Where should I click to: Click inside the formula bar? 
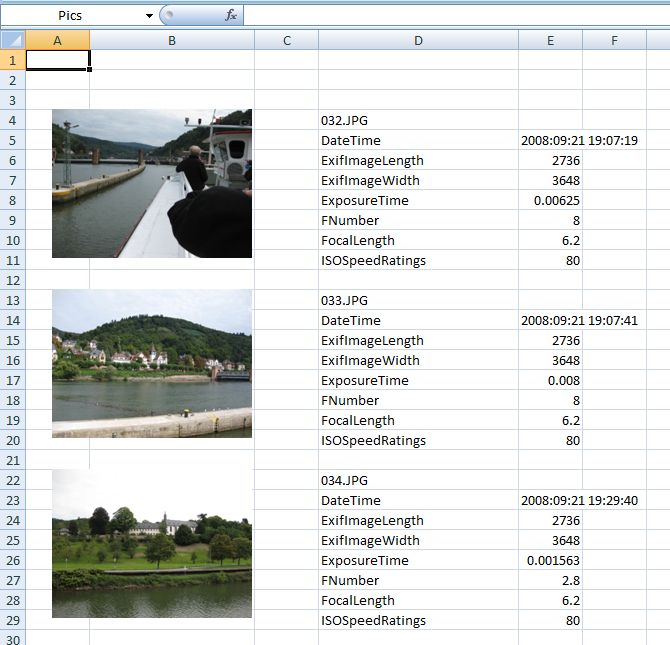450,16
